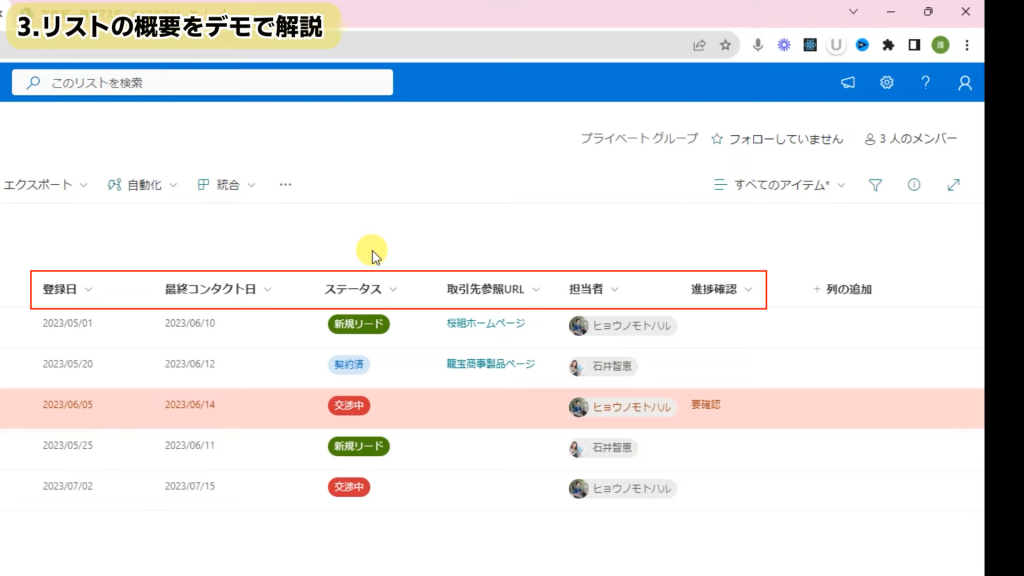Open the すべてのアイテム view dropdown
The width and height of the screenshot is (1024, 576).
(x=779, y=185)
